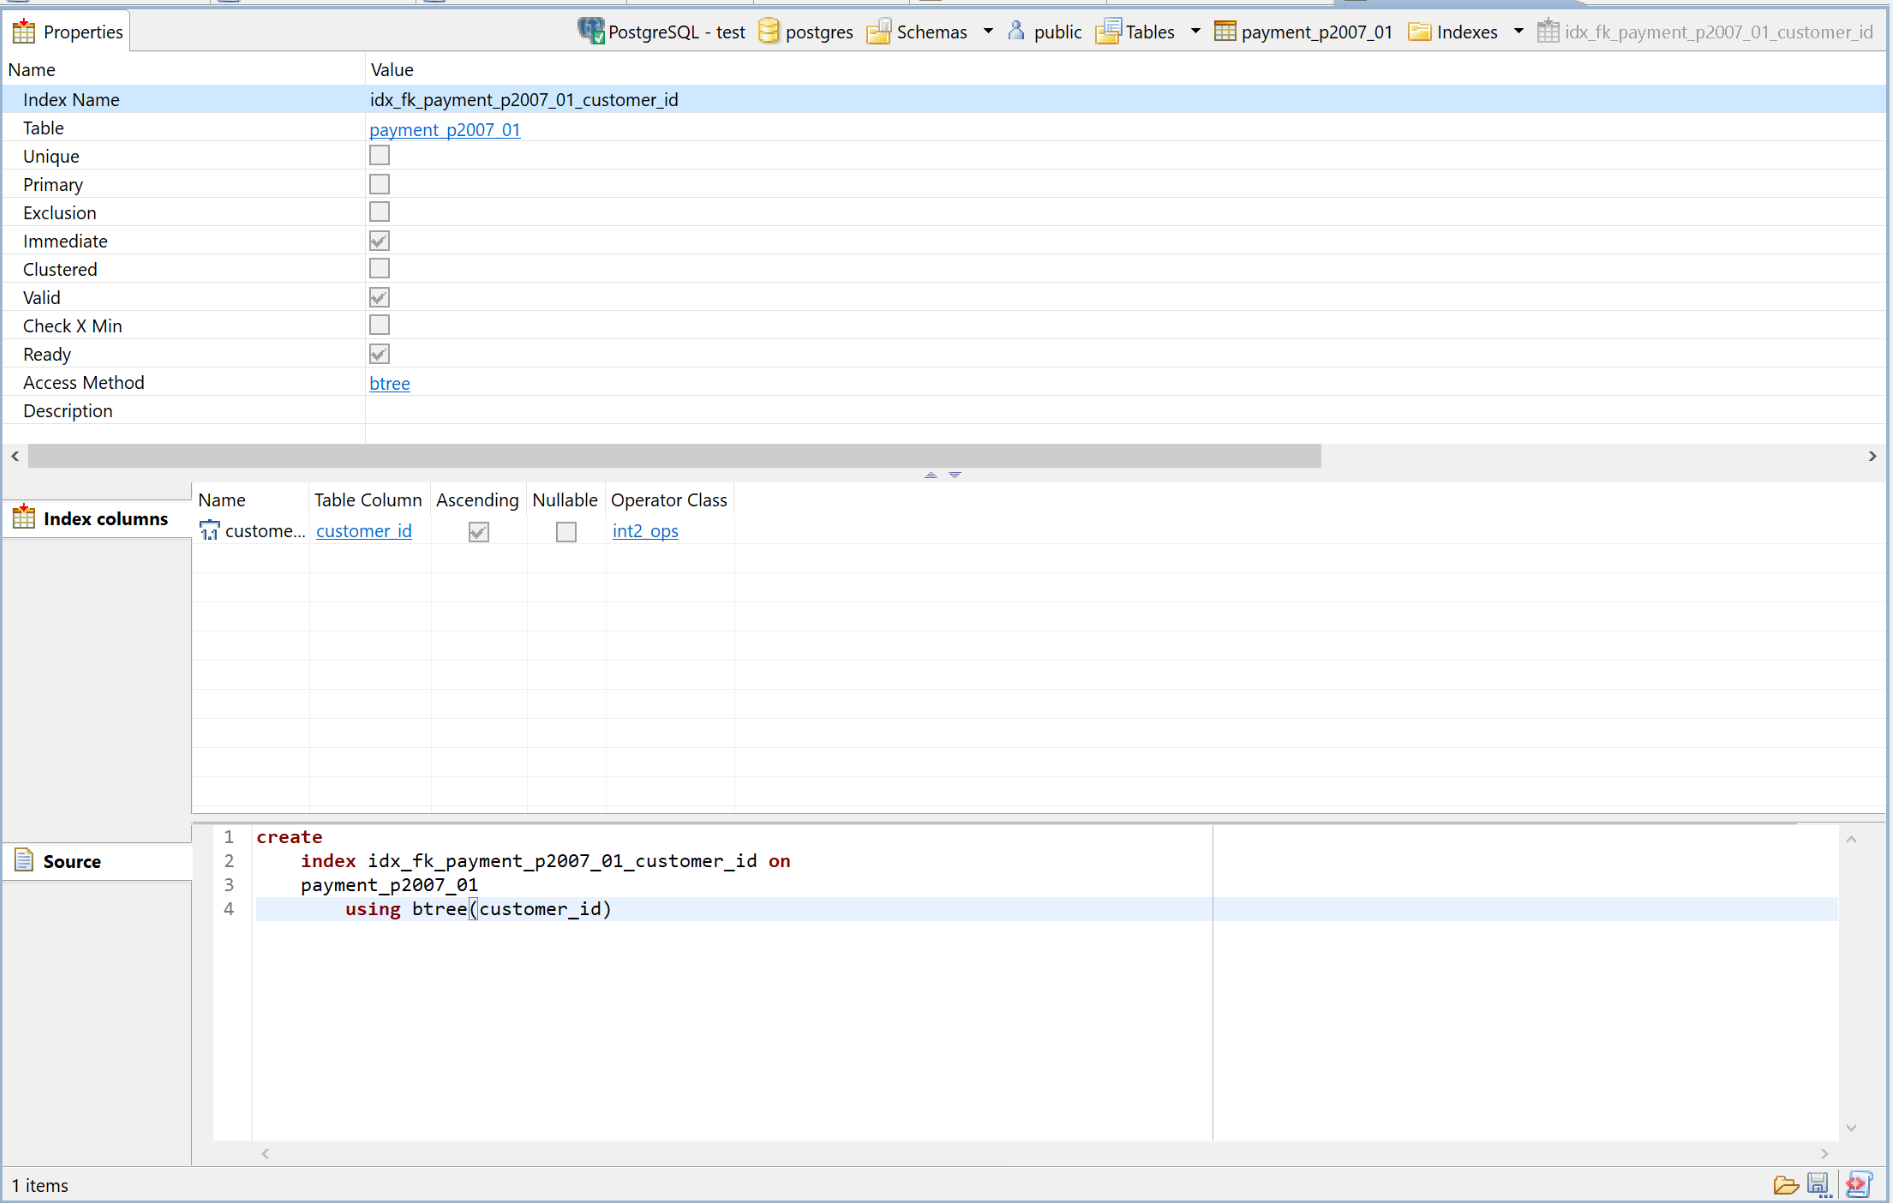Open the Schemas dropdown arrow

[x=988, y=31]
